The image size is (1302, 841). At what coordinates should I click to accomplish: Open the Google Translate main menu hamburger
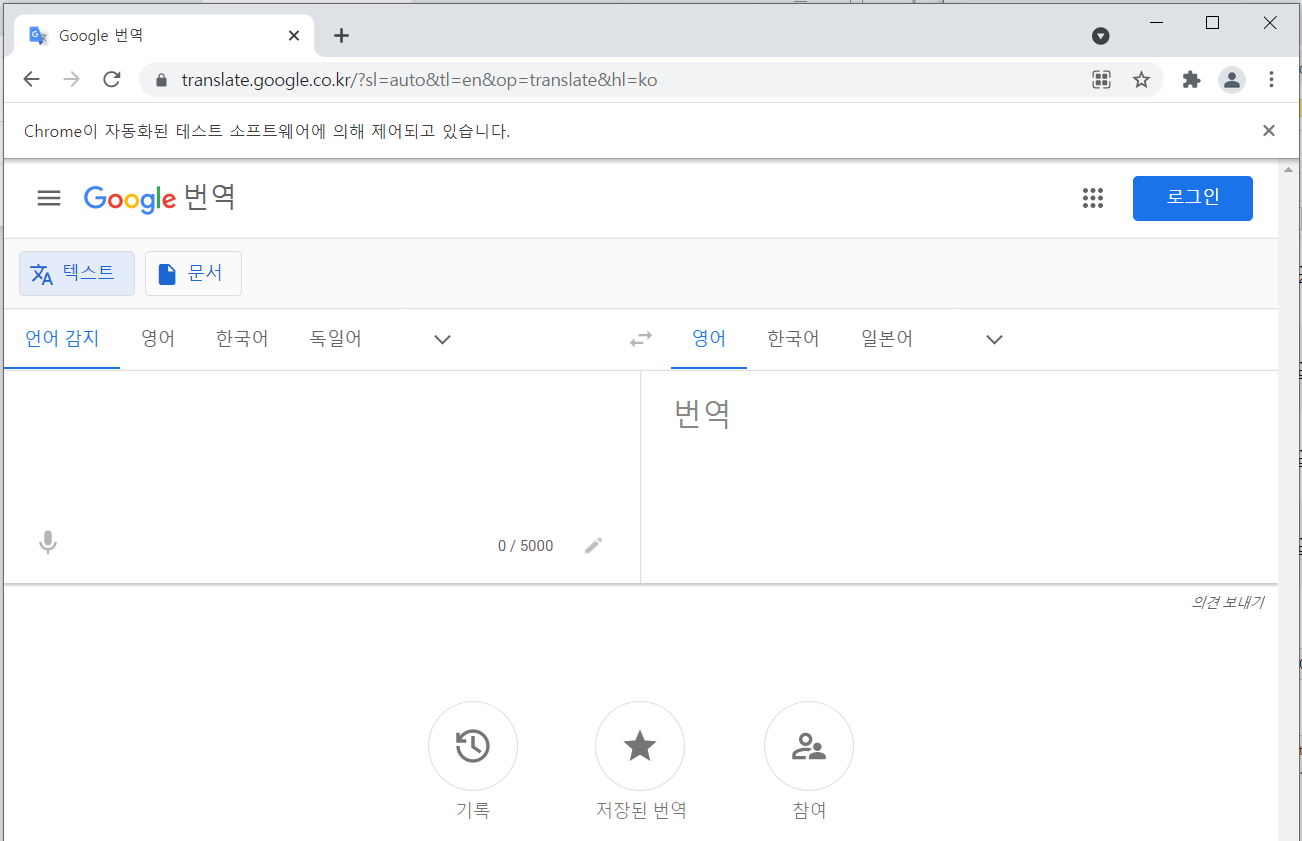[x=49, y=198]
